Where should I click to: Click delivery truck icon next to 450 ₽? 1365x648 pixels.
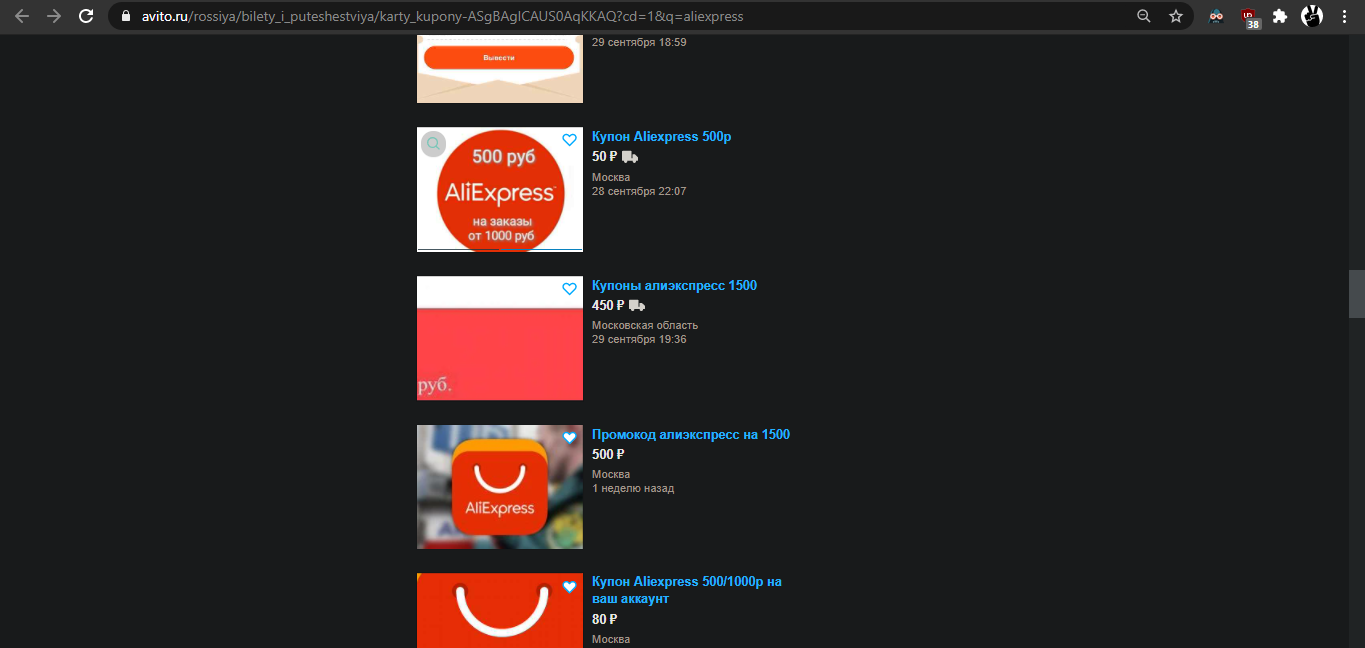click(637, 306)
